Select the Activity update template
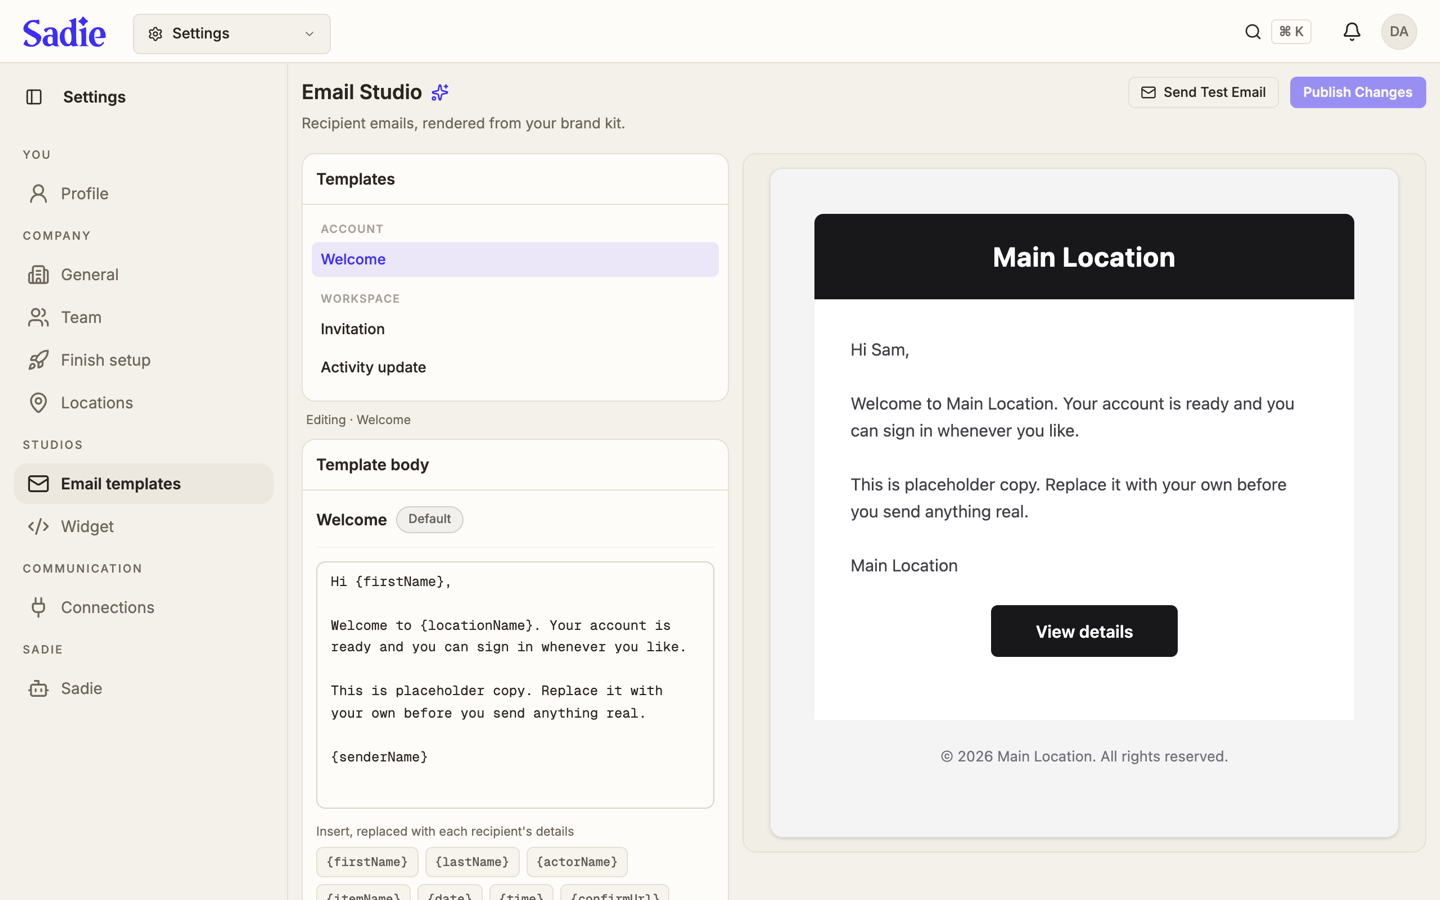This screenshot has width=1440, height=900. [515, 368]
